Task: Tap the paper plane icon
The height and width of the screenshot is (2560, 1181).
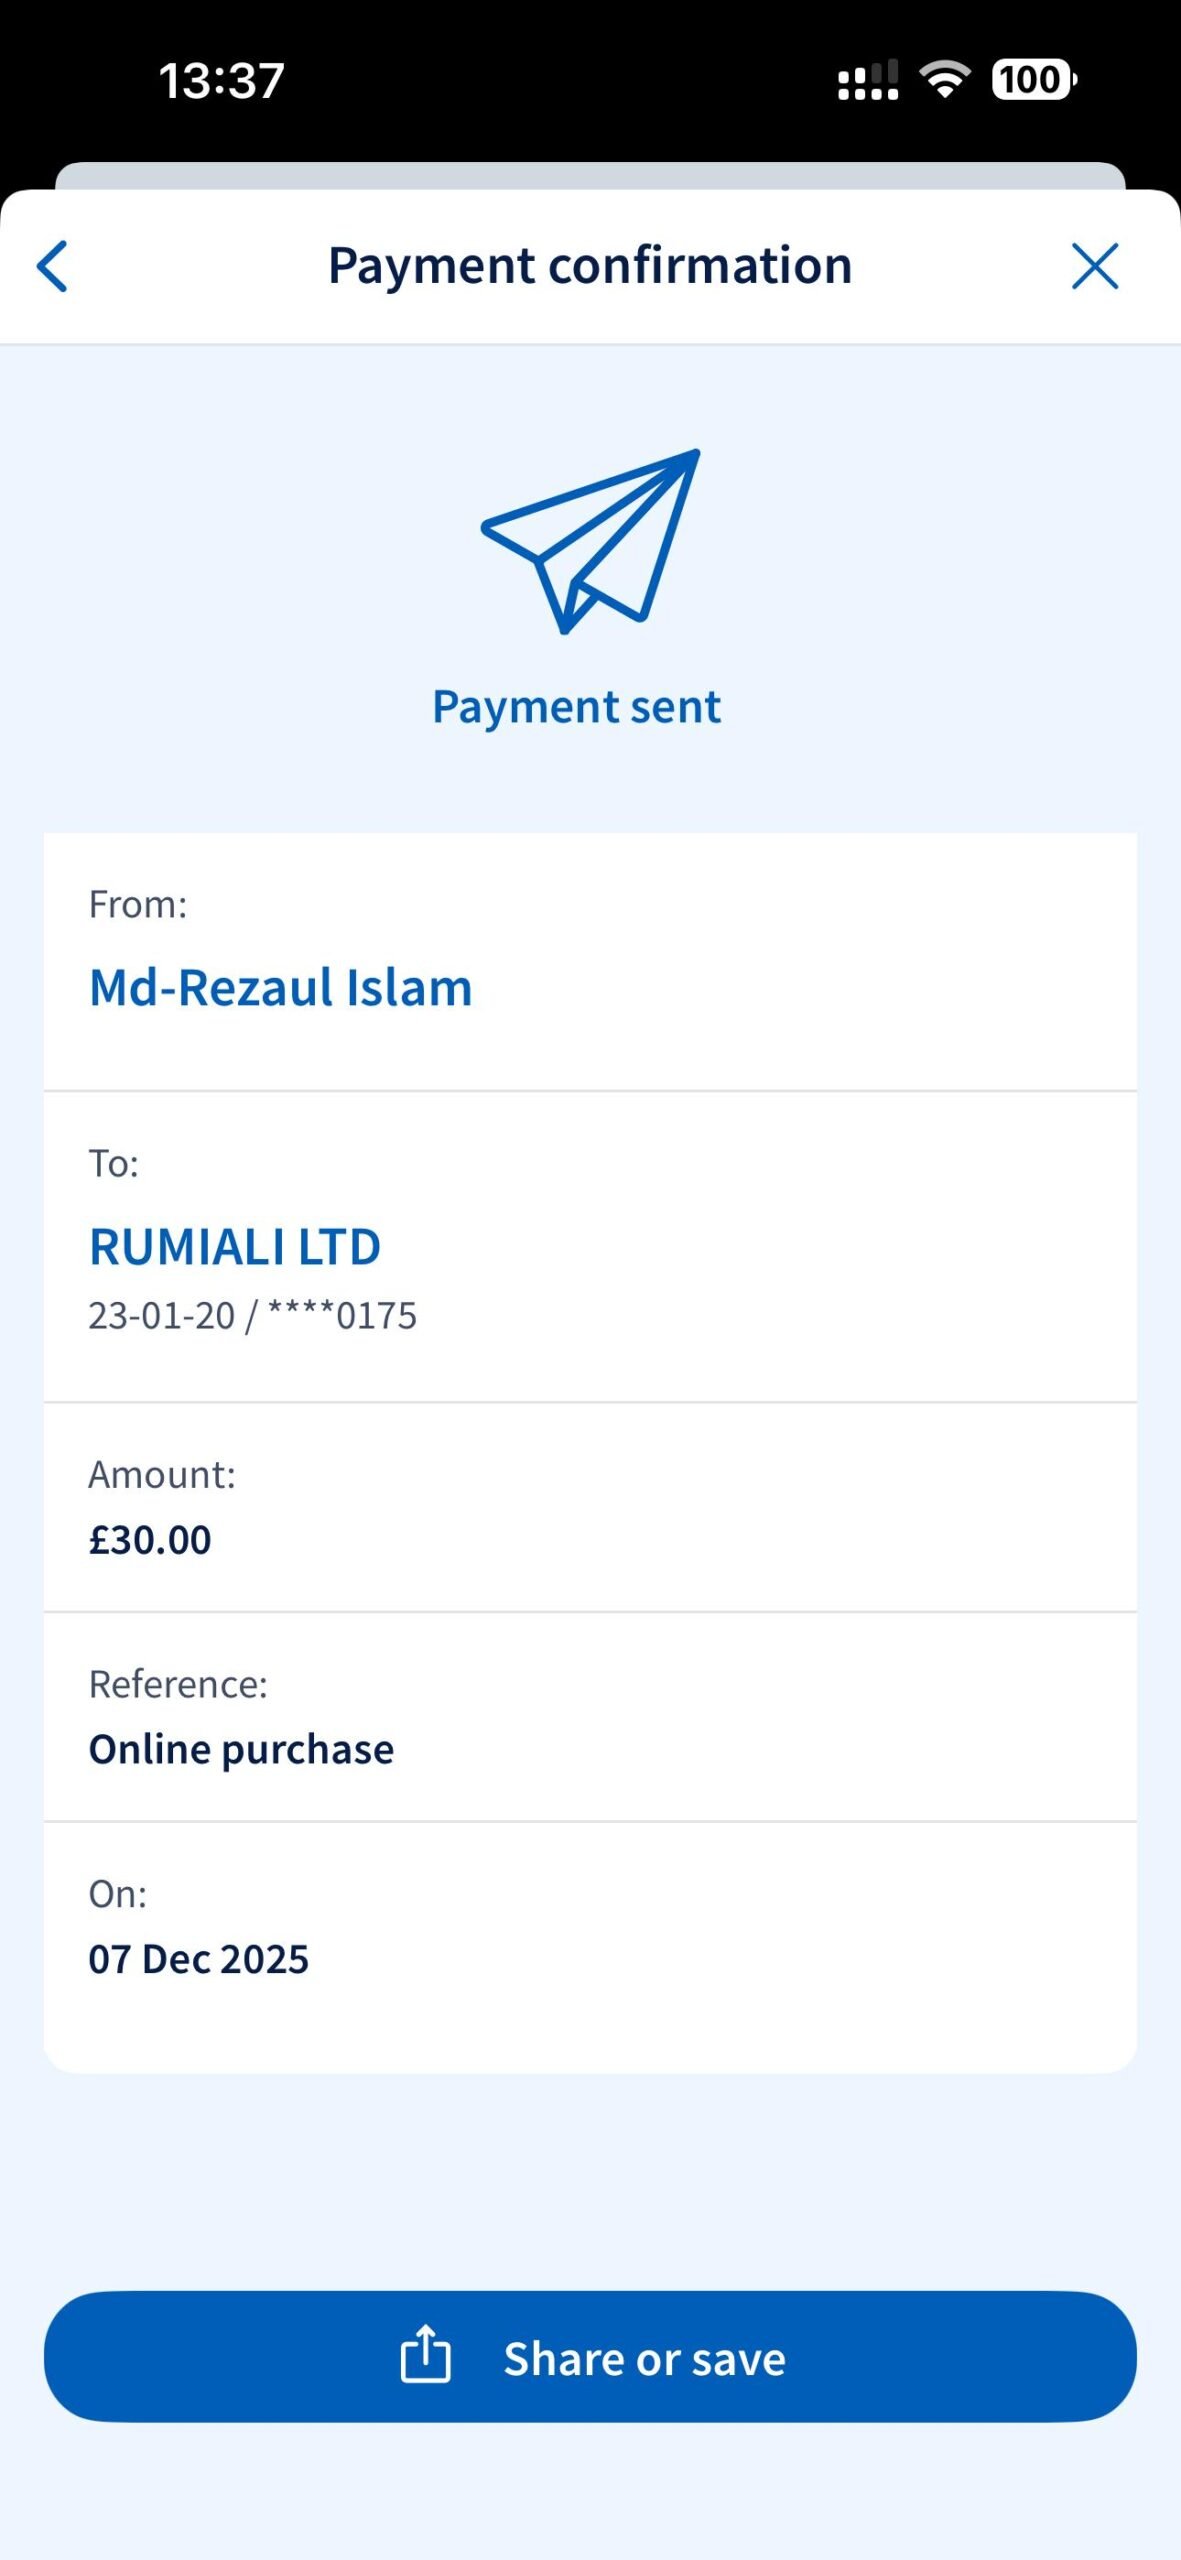Action: click(591, 540)
